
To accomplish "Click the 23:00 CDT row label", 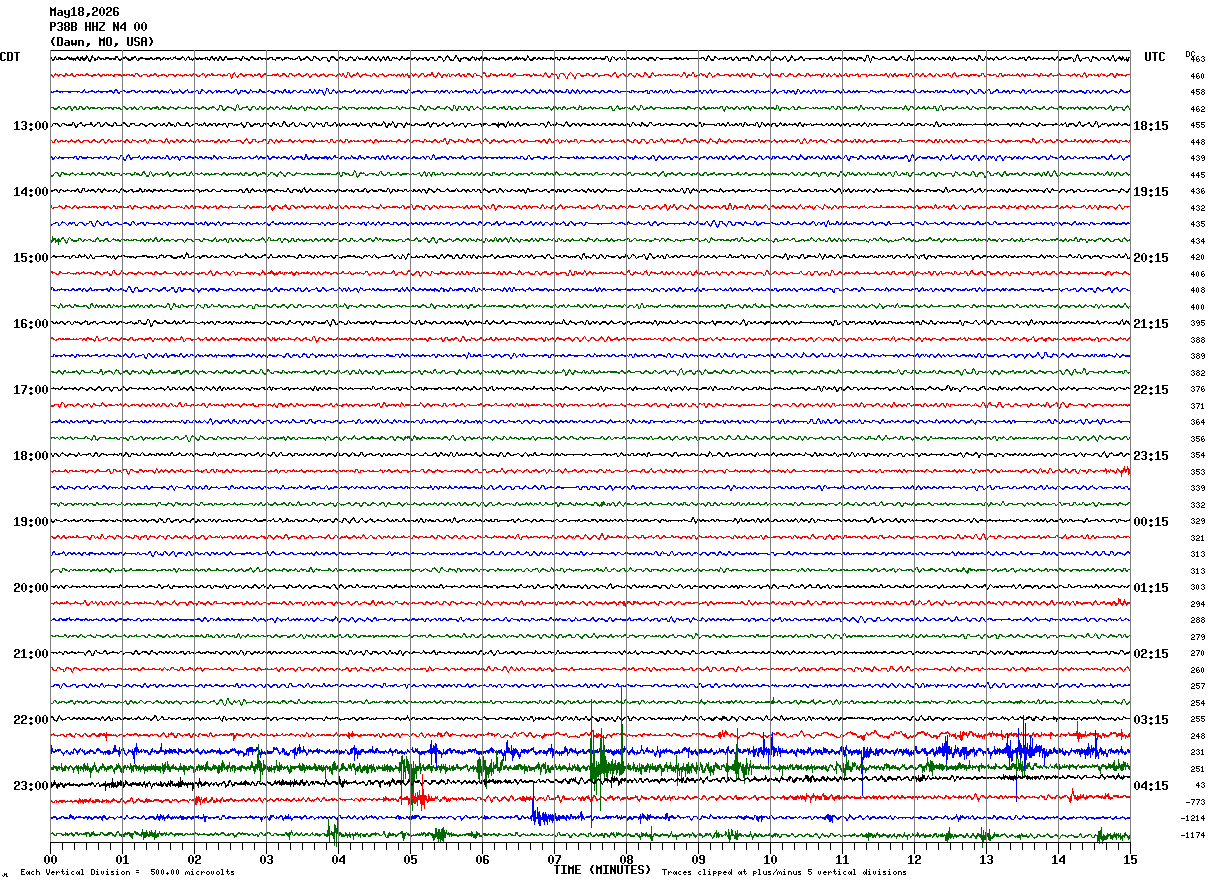I will [30, 786].
